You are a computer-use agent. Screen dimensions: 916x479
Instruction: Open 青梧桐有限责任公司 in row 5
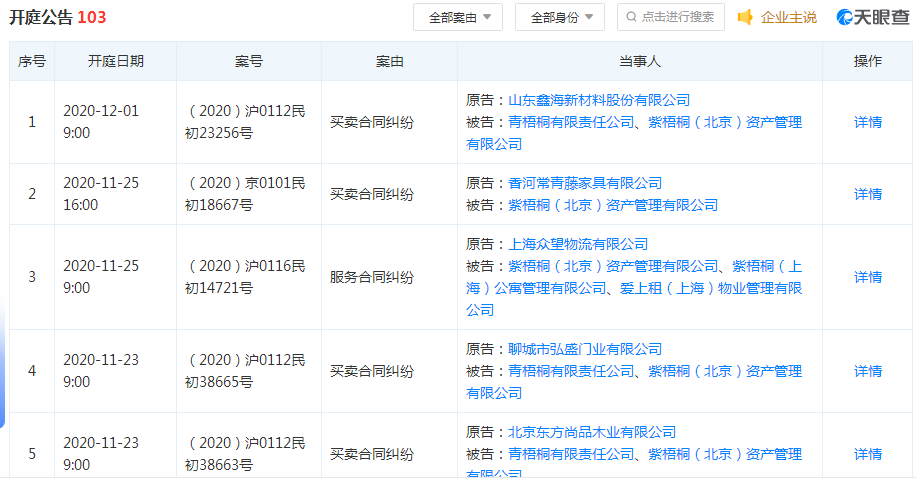point(571,454)
